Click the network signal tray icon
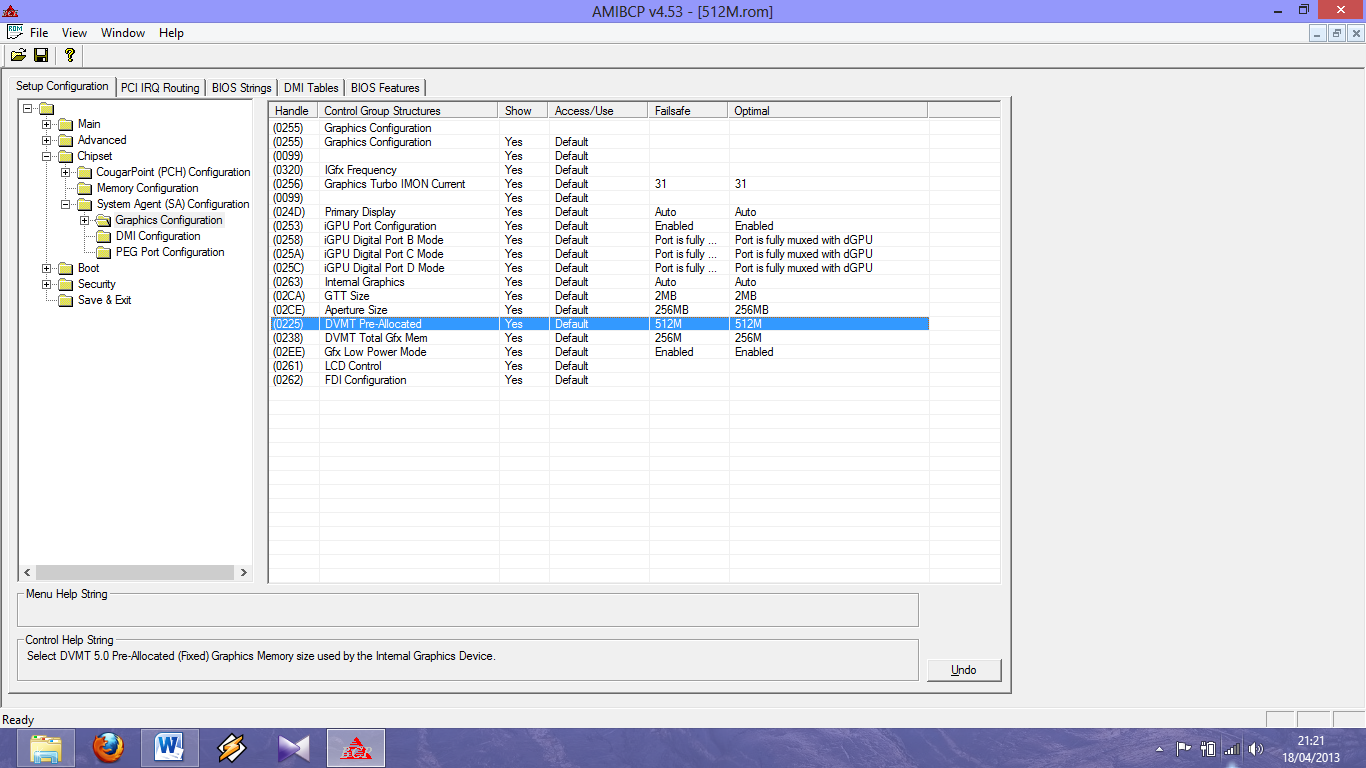Viewport: 1366px width, 768px height. pyautogui.click(x=1232, y=748)
